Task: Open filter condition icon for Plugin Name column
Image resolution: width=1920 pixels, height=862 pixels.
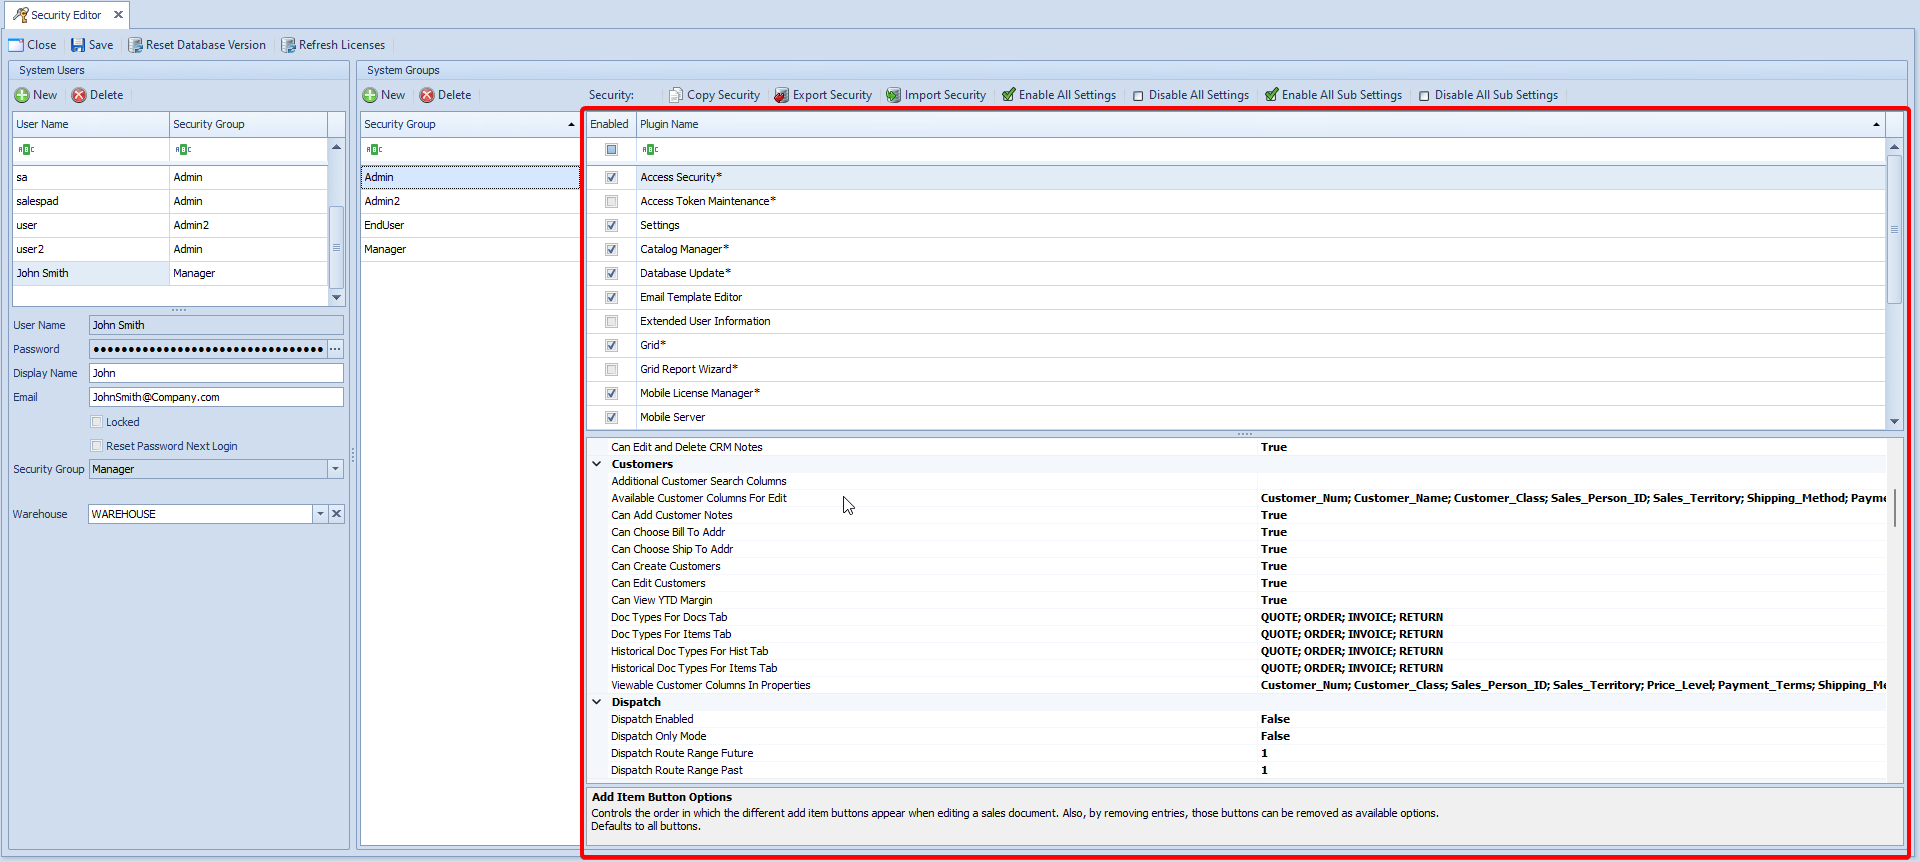Action: pyautogui.click(x=651, y=150)
